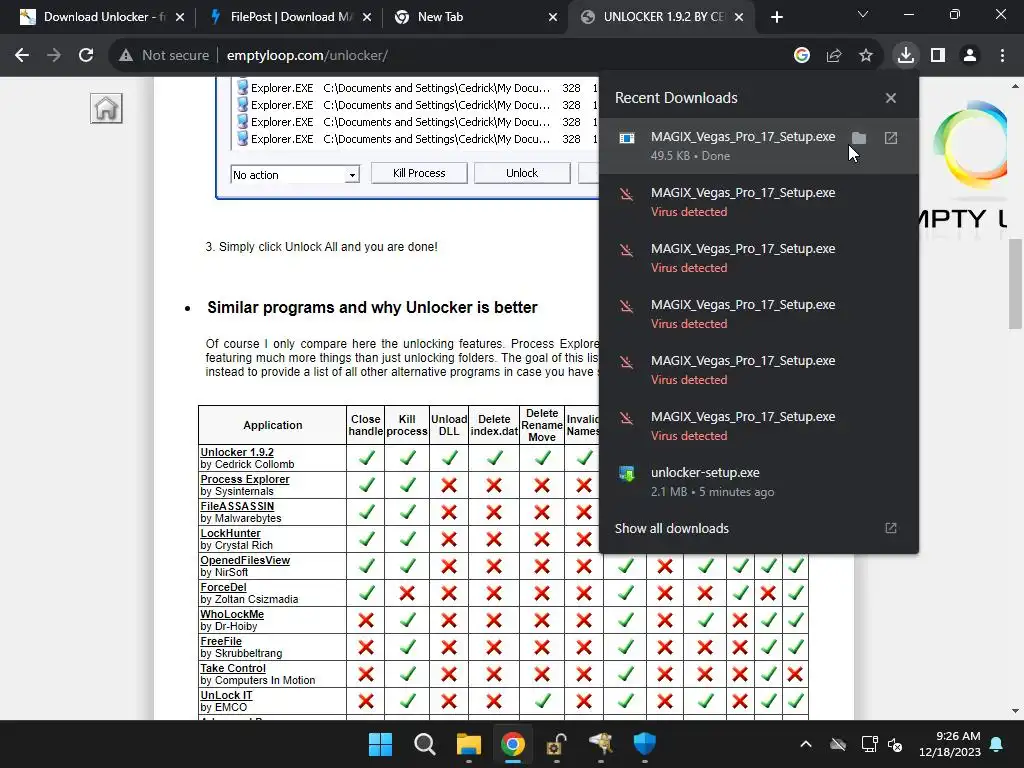Open the FreeFile link
1024x768 pixels.
(221, 641)
